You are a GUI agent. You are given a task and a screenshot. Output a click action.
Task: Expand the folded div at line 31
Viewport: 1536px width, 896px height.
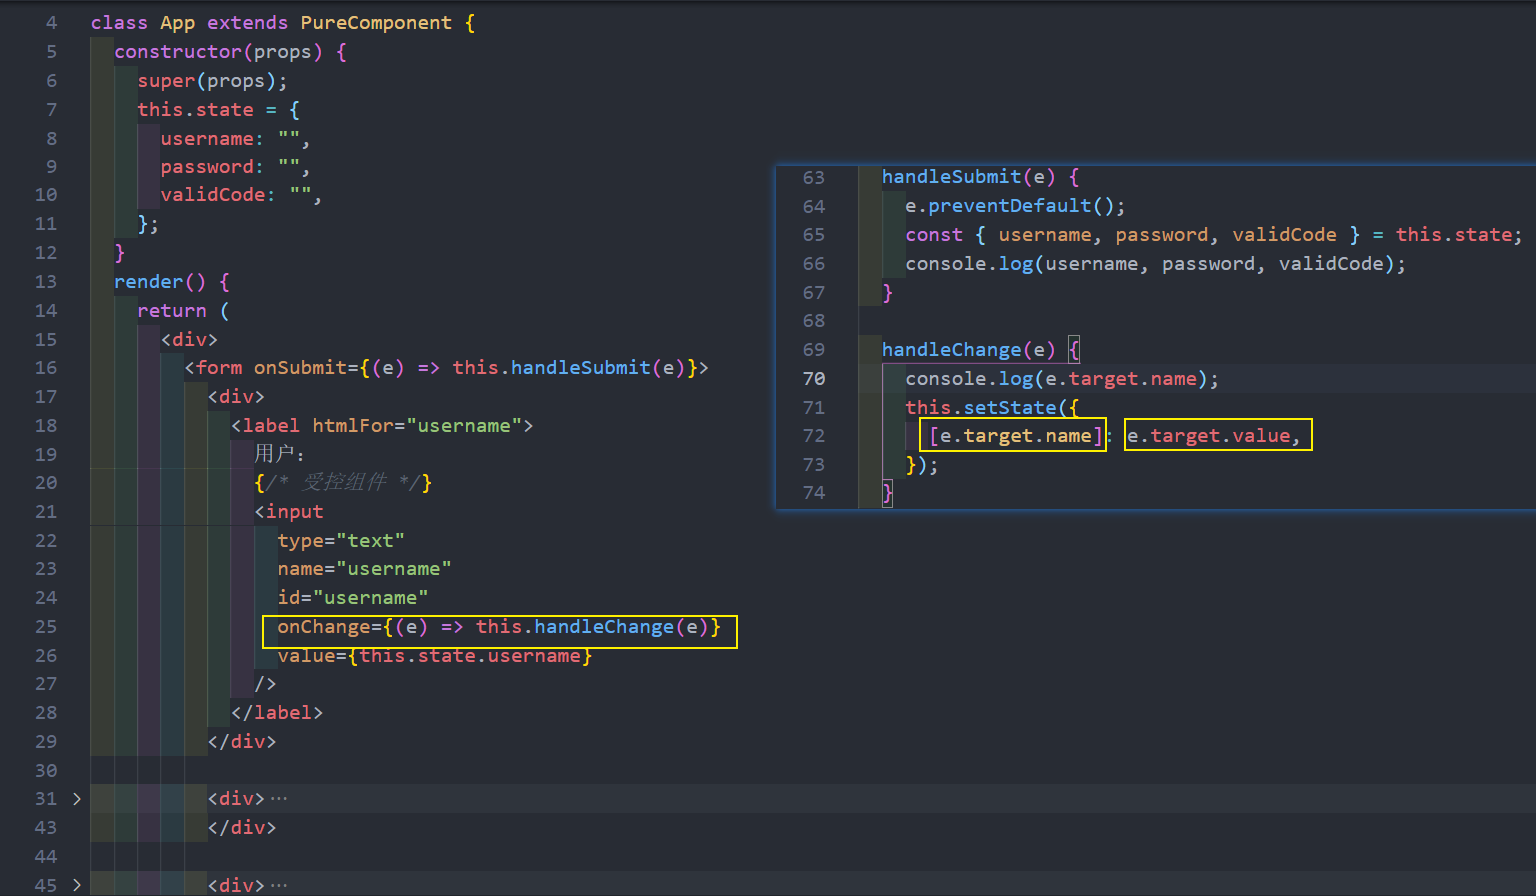[x=77, y=799]
